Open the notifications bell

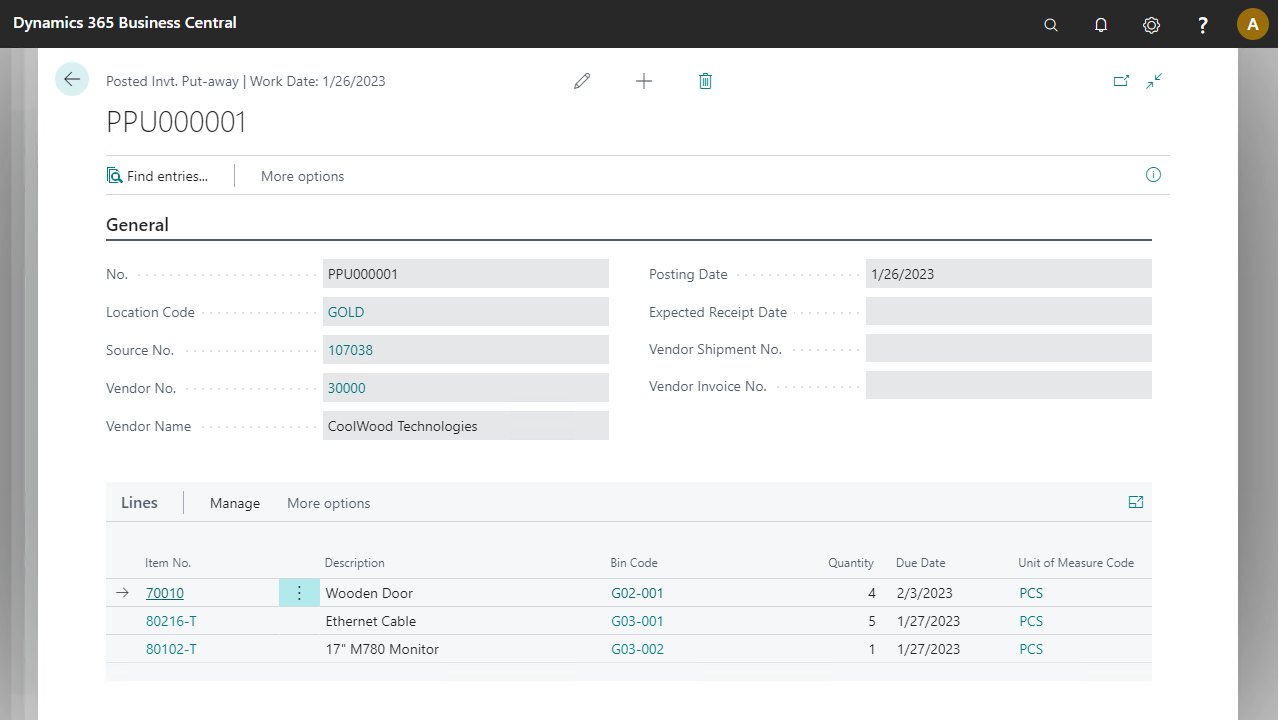pyautogui.click(x=1101, y=24)
